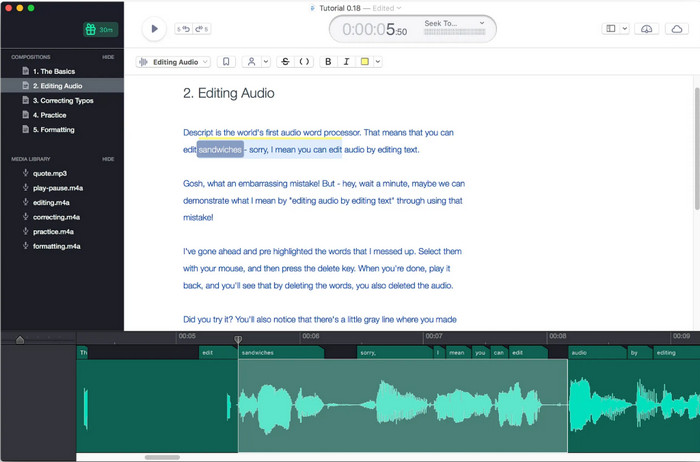Click the cloud sync icon
This screenshot has width=700, height=462.
pyautogui.click(x=677, y=29)
